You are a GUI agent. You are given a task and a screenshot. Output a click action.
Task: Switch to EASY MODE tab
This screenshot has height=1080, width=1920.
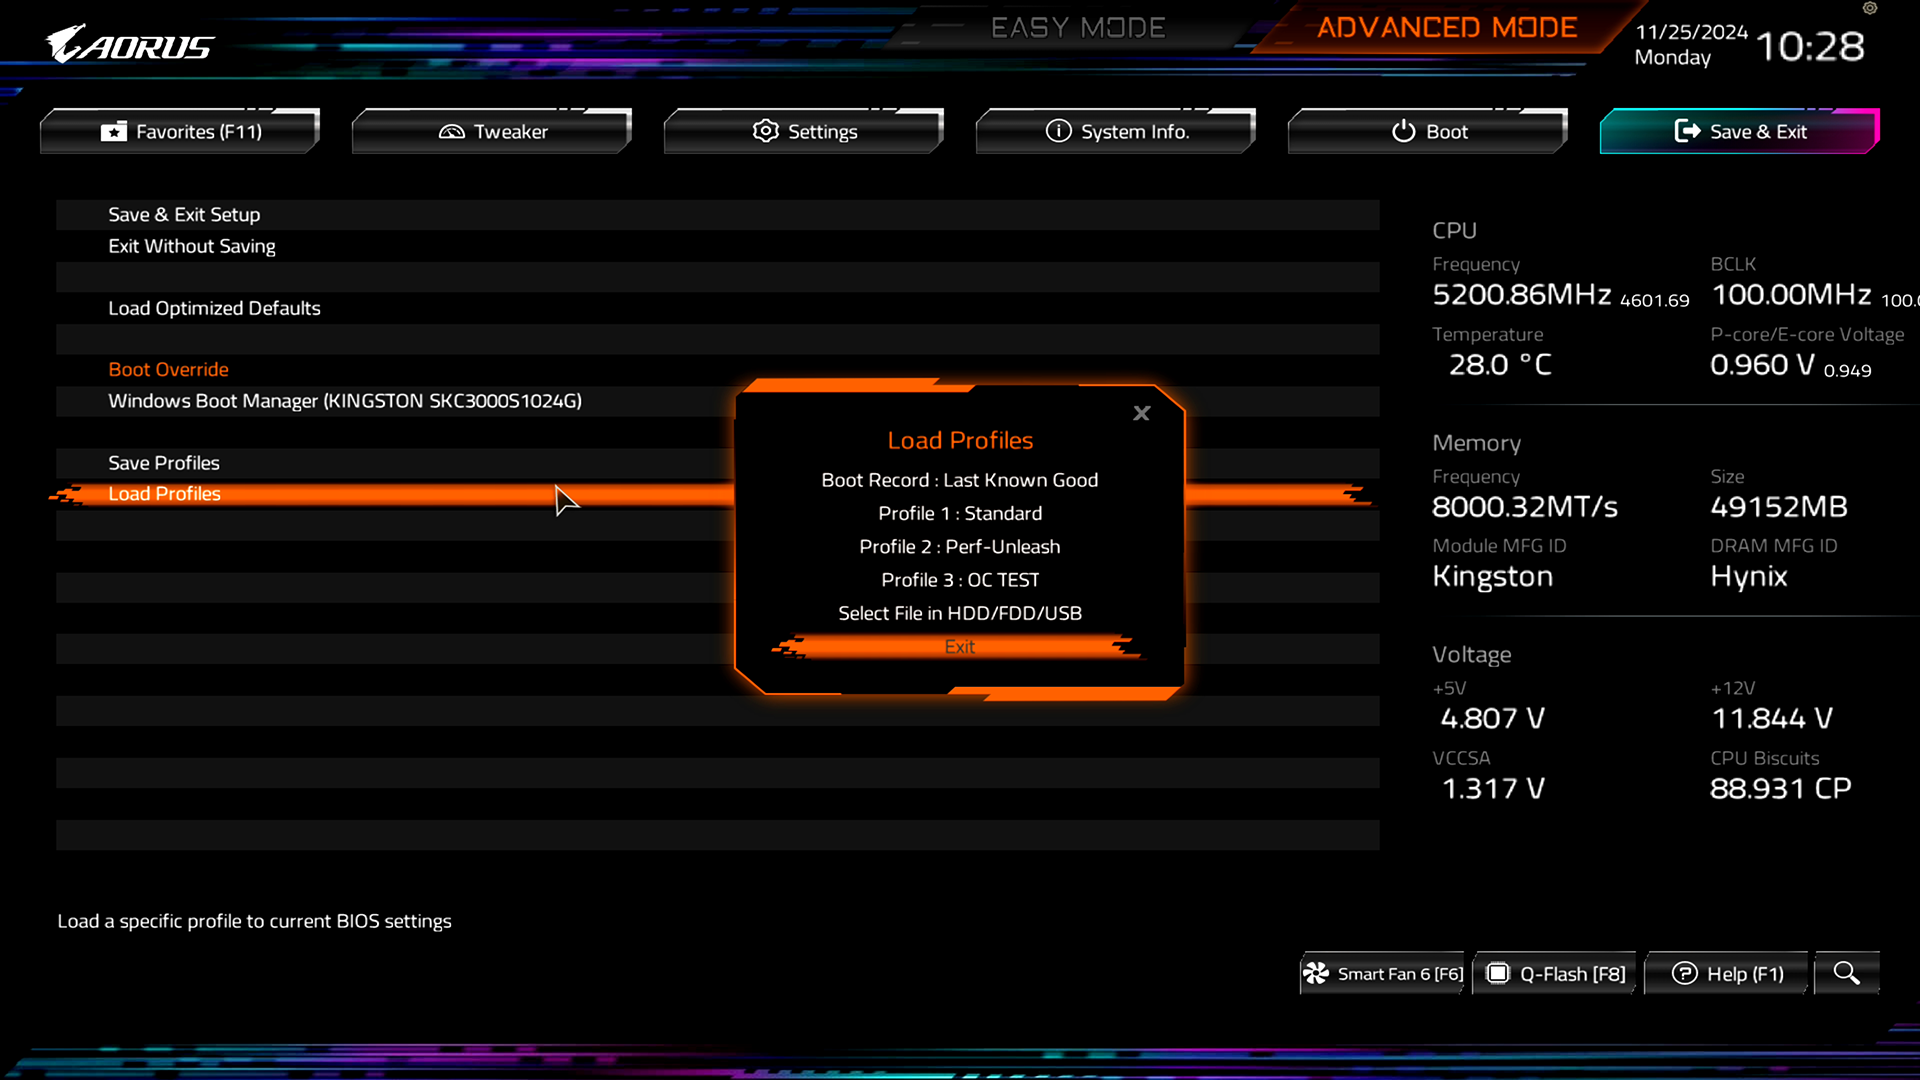(1078, 27)
